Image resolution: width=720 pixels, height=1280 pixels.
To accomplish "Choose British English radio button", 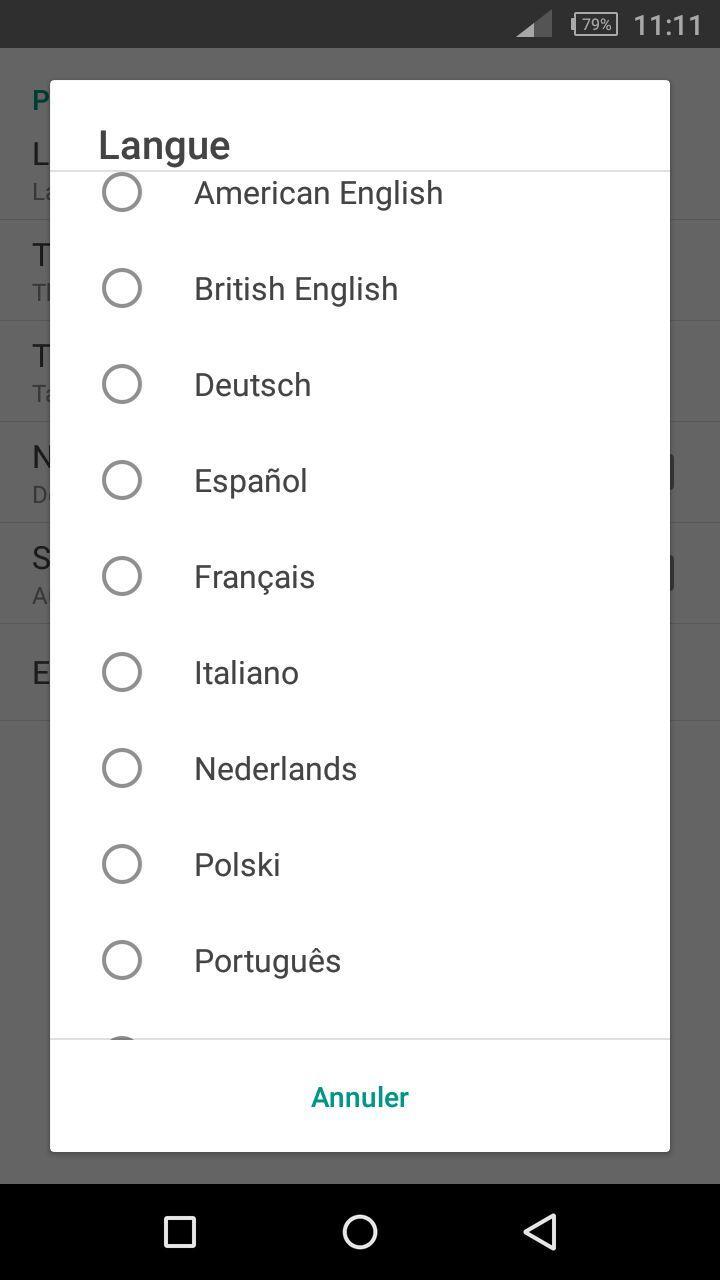I will (x=122, y=288).
